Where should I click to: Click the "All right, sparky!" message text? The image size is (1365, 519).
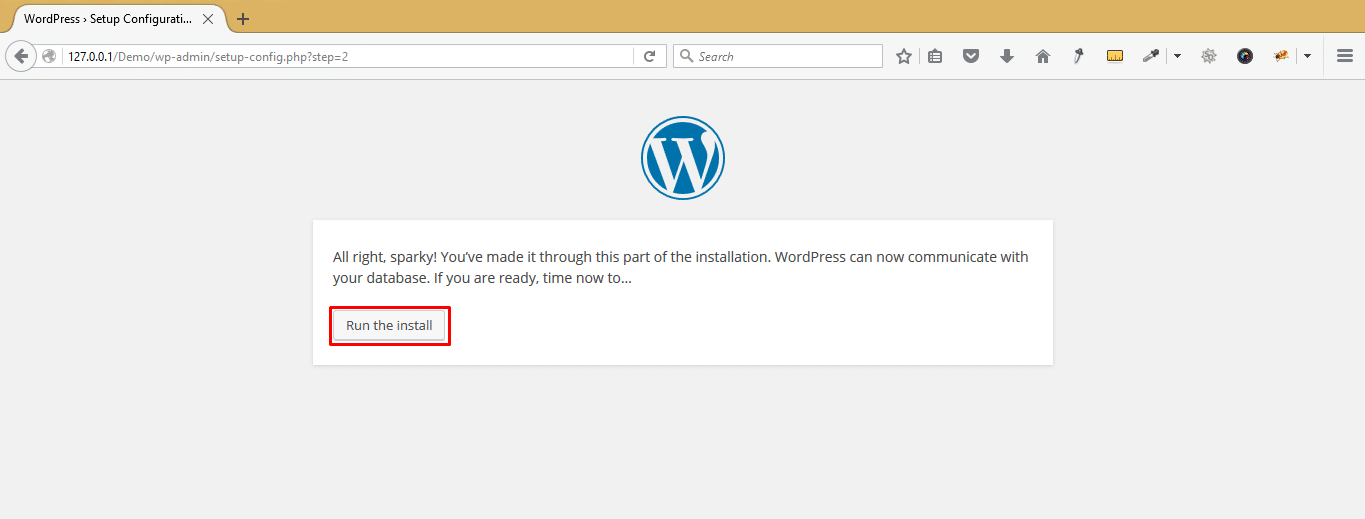[x=681, y=268]
